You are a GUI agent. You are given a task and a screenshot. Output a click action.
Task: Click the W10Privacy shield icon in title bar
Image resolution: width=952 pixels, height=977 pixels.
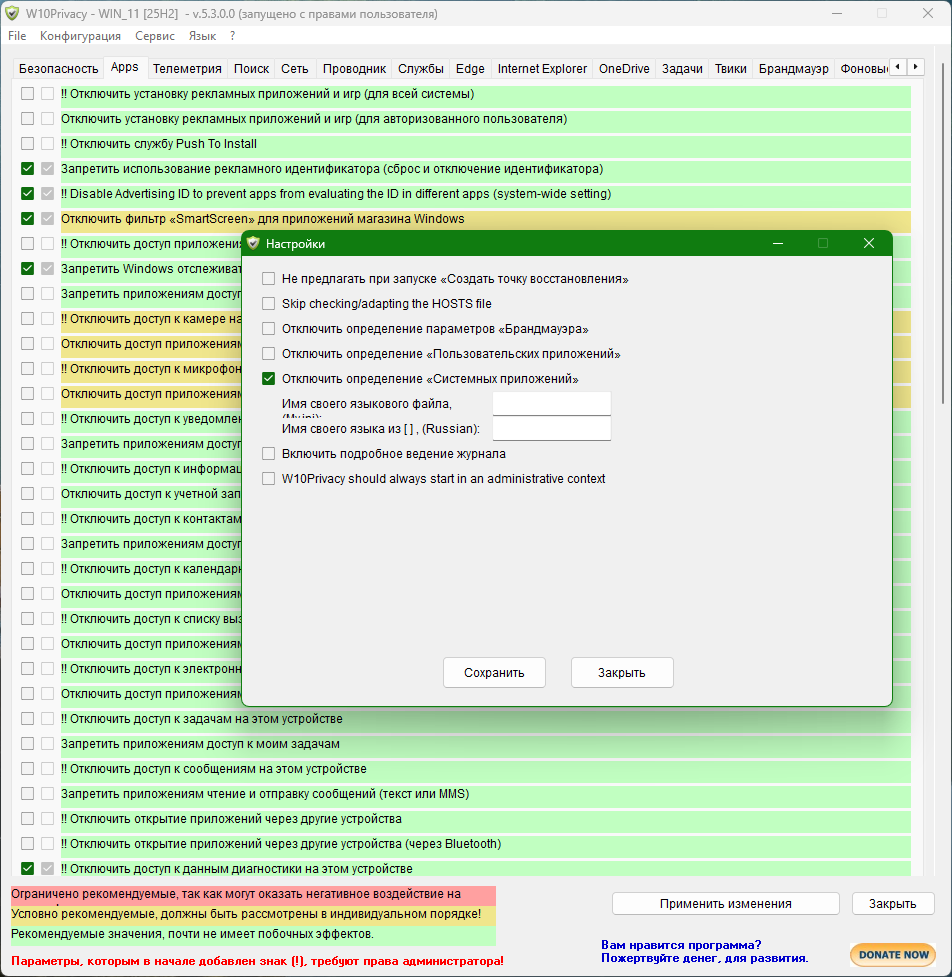click(x=13, y=14)
